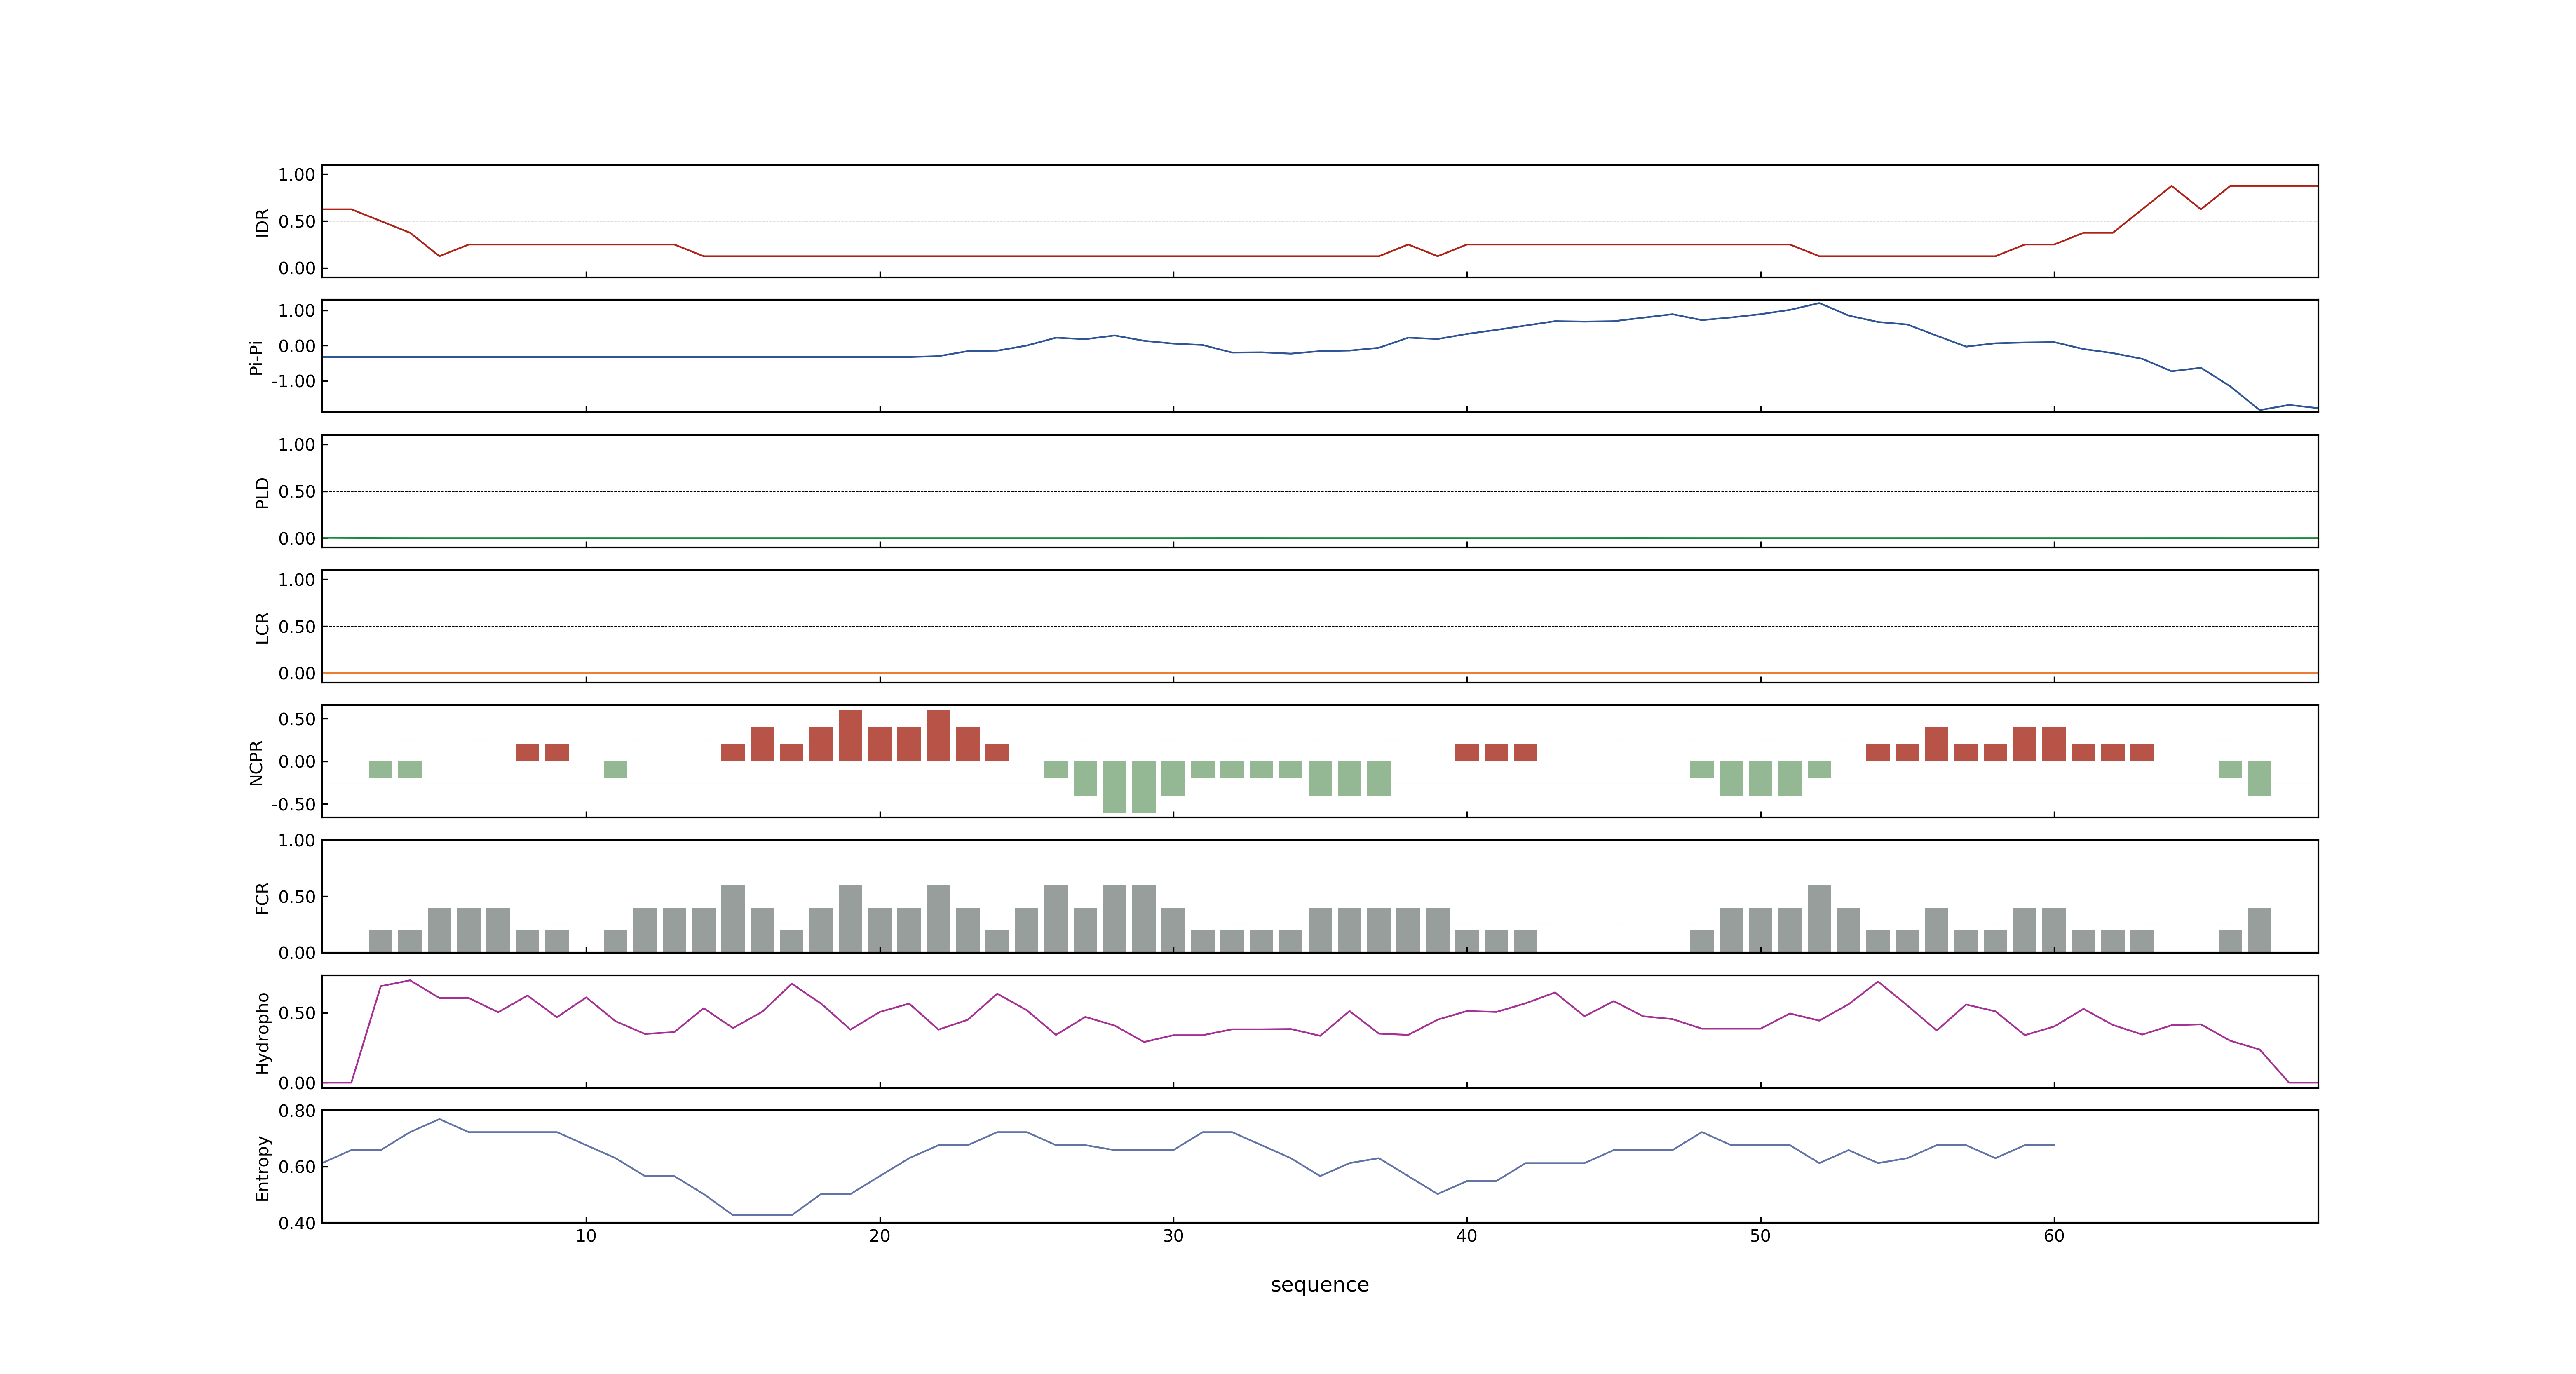Click the '0.50' tick on the Hydropho axis
Viewport: 2576px width, 1374px height.
tap(297, 1013)
